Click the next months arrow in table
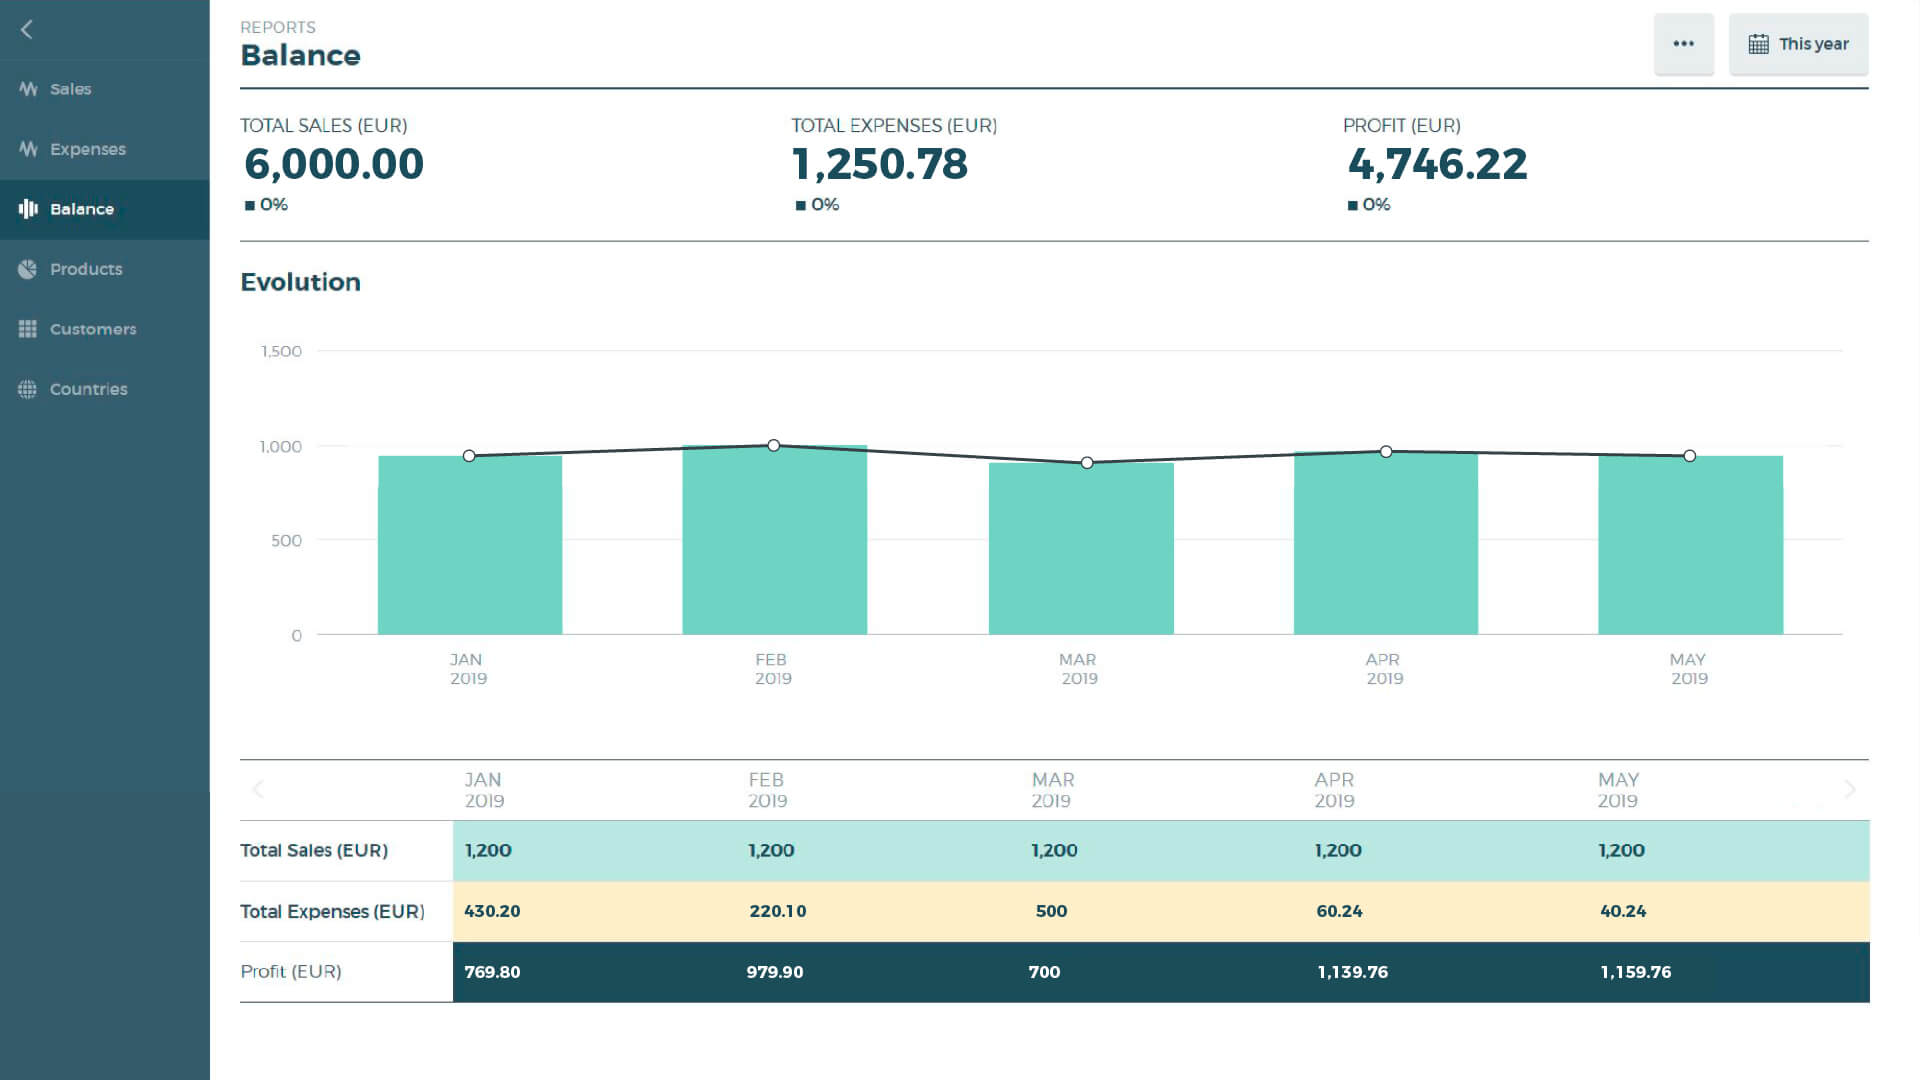Image resolution: width=1920 pixels, height=1080 pixels. [1850, 789]
